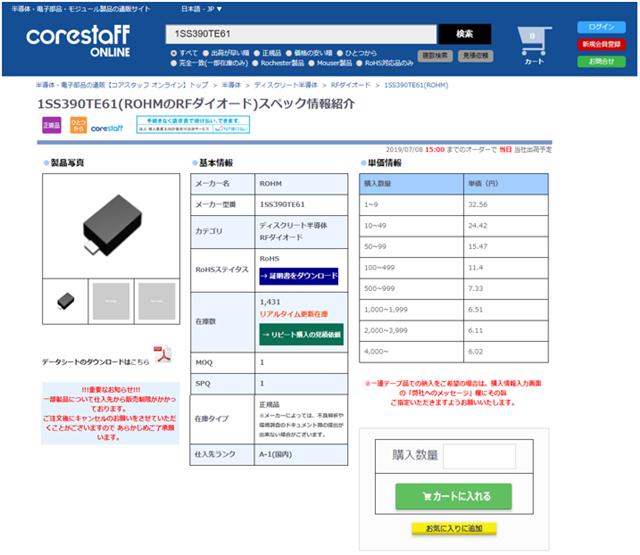Click the 24.42 unit price cell

(x=506, y=226)
